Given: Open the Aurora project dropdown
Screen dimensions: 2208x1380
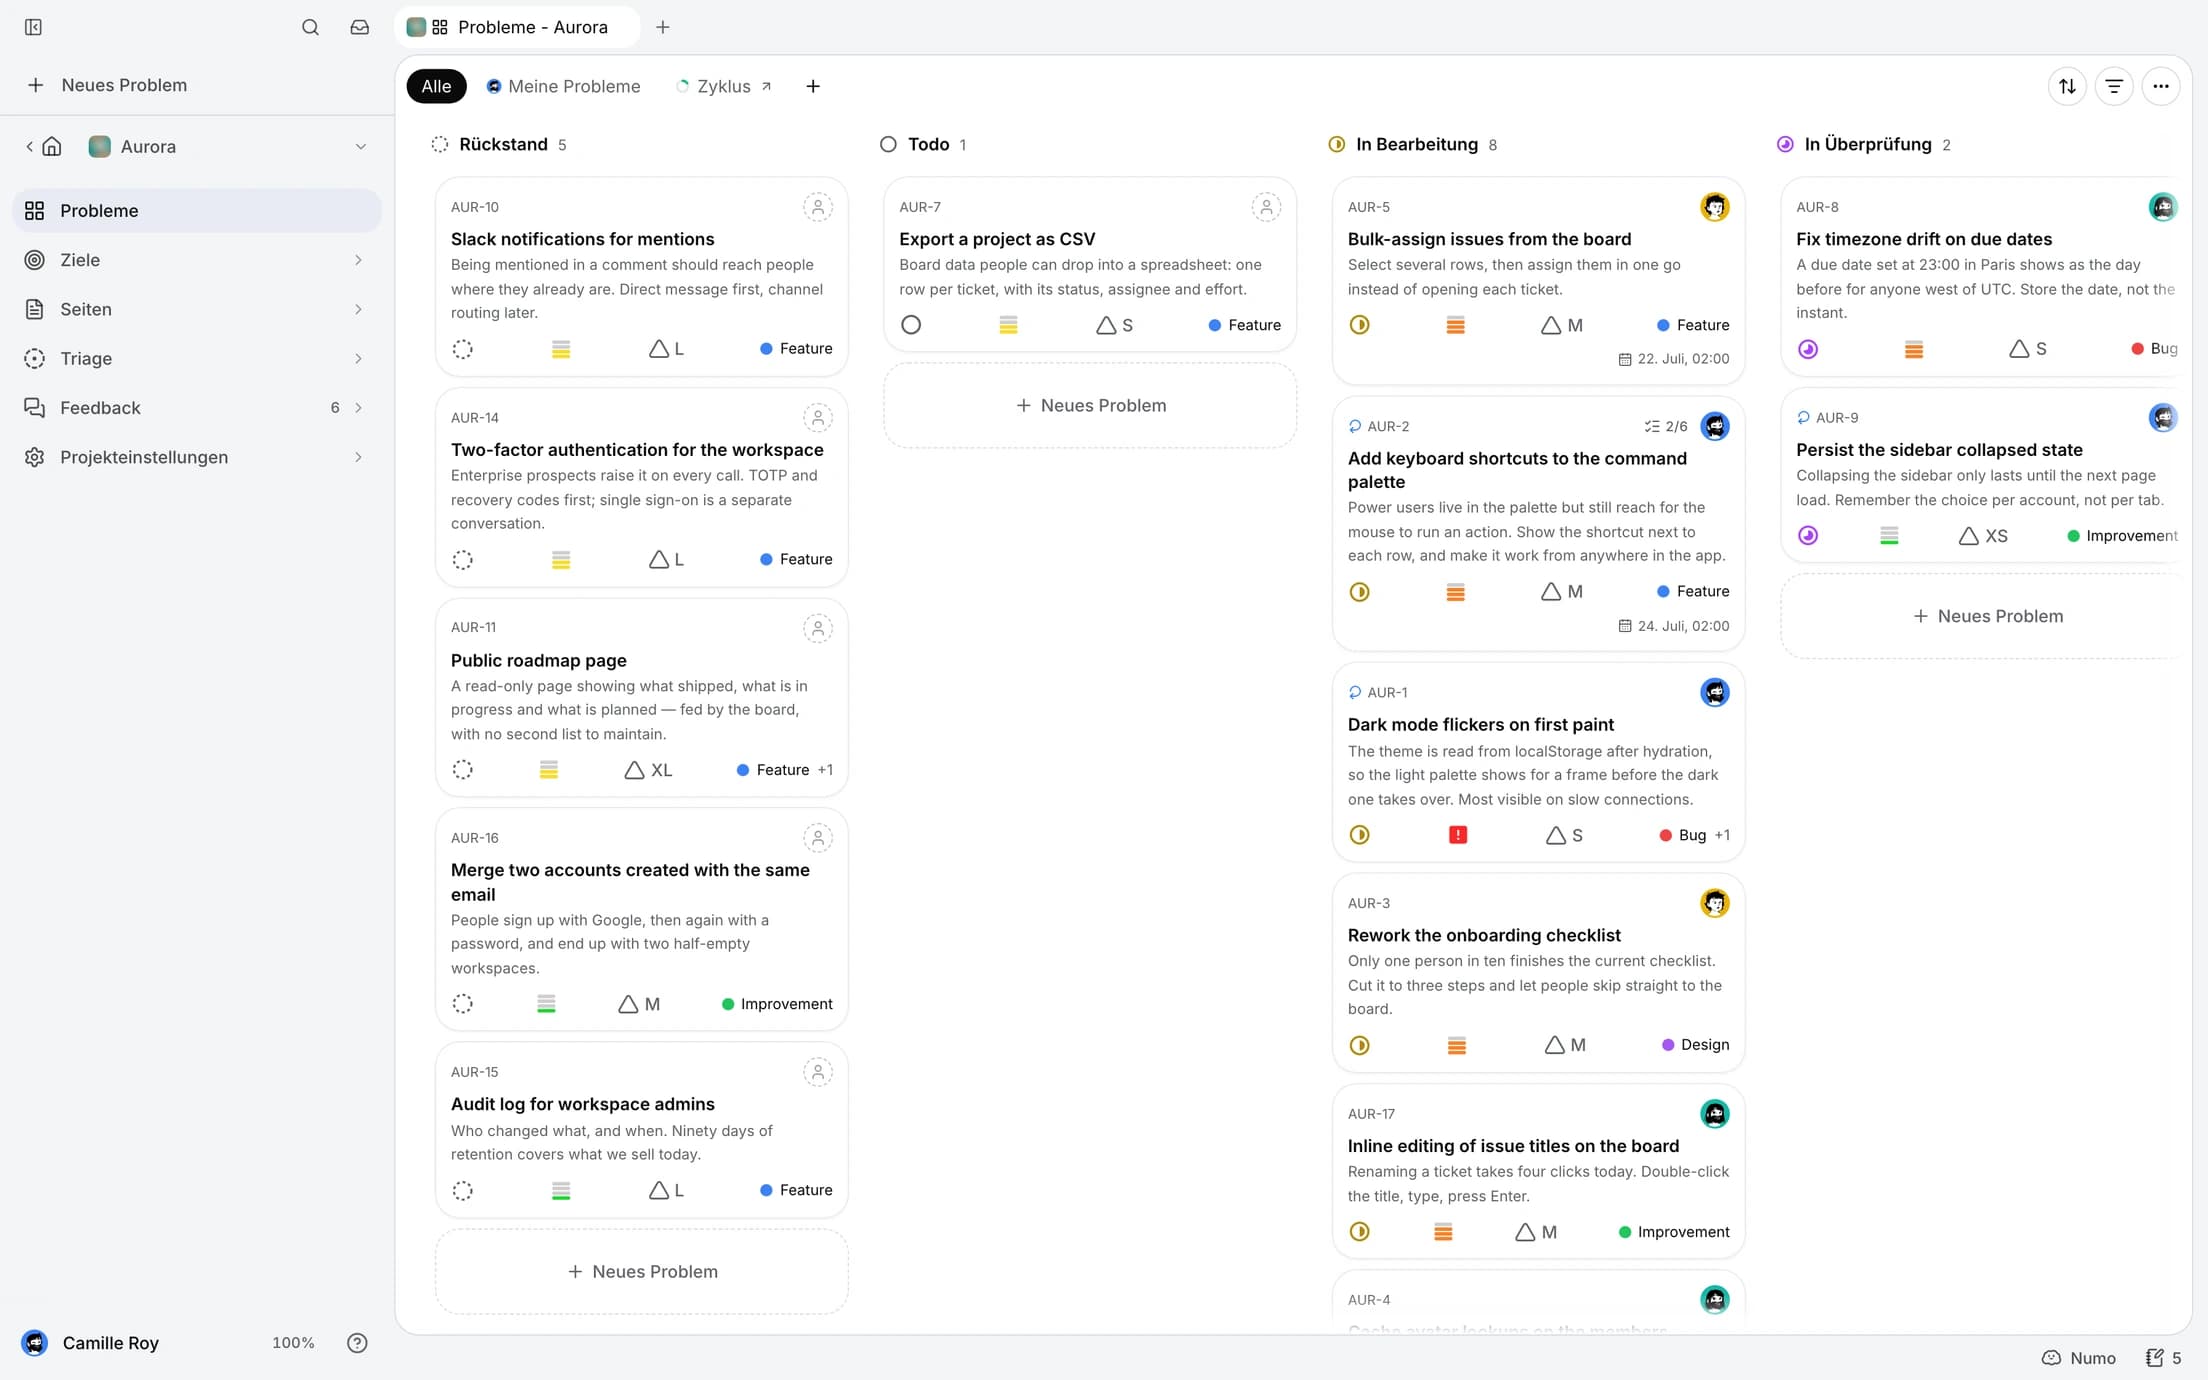Looking at the screenshot, I should 231,146.
